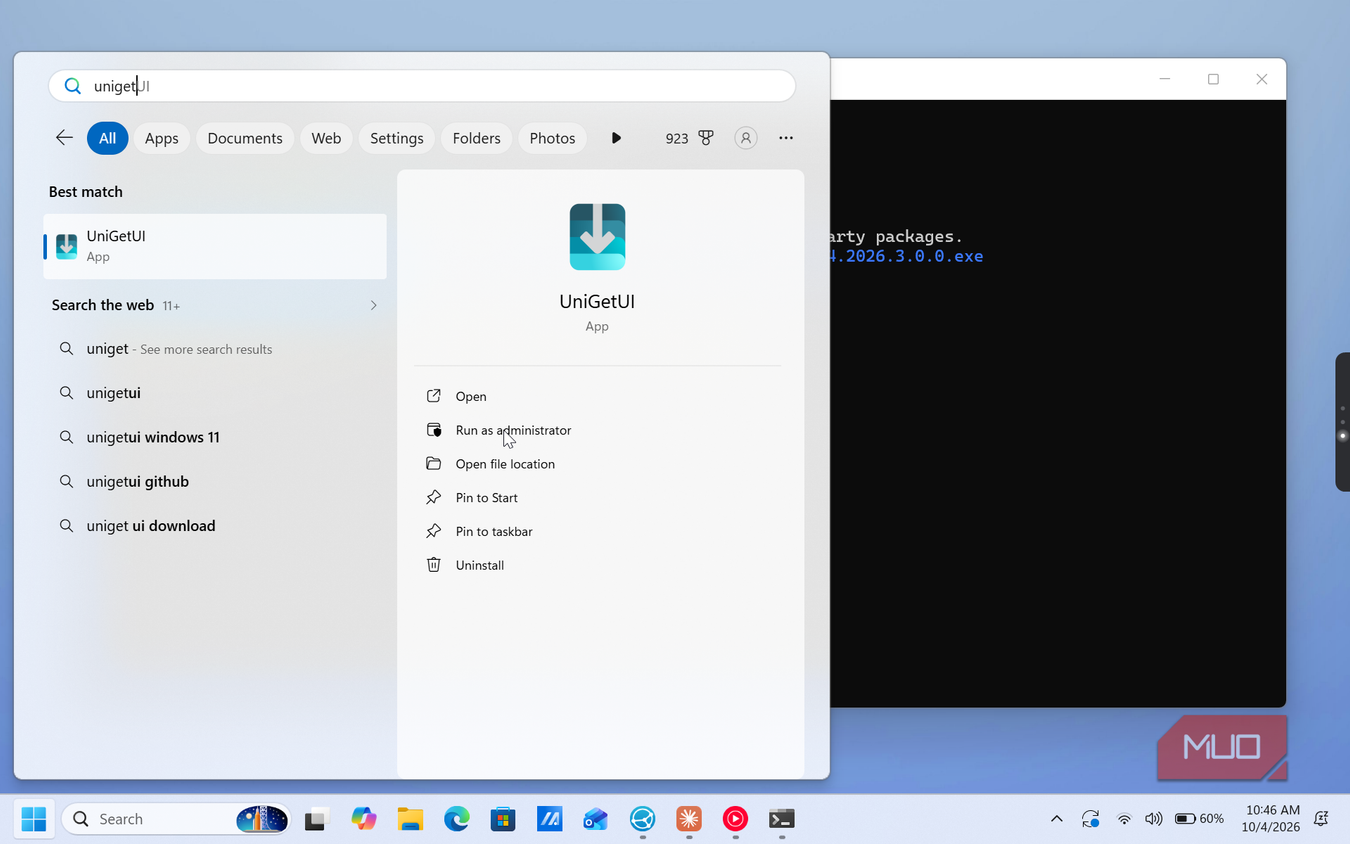Go back with the search arrow
The image size is (1350, 844).
(x=65, y=138)
